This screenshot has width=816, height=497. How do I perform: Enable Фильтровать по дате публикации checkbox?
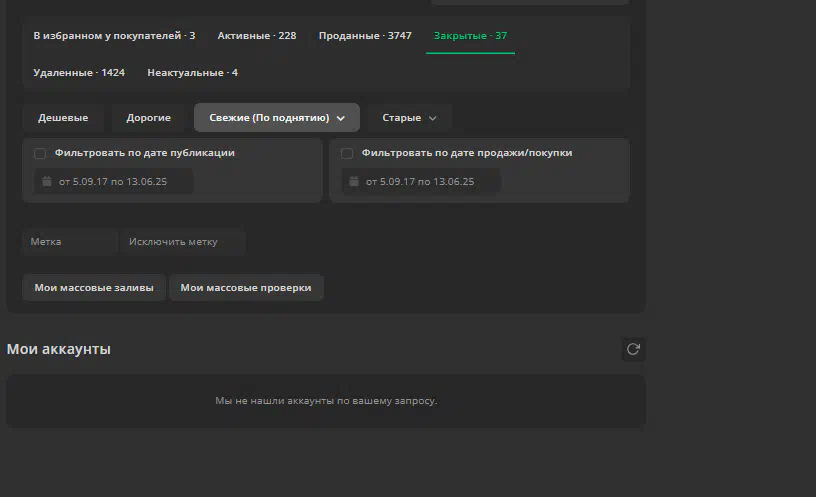tap(40, 153)
